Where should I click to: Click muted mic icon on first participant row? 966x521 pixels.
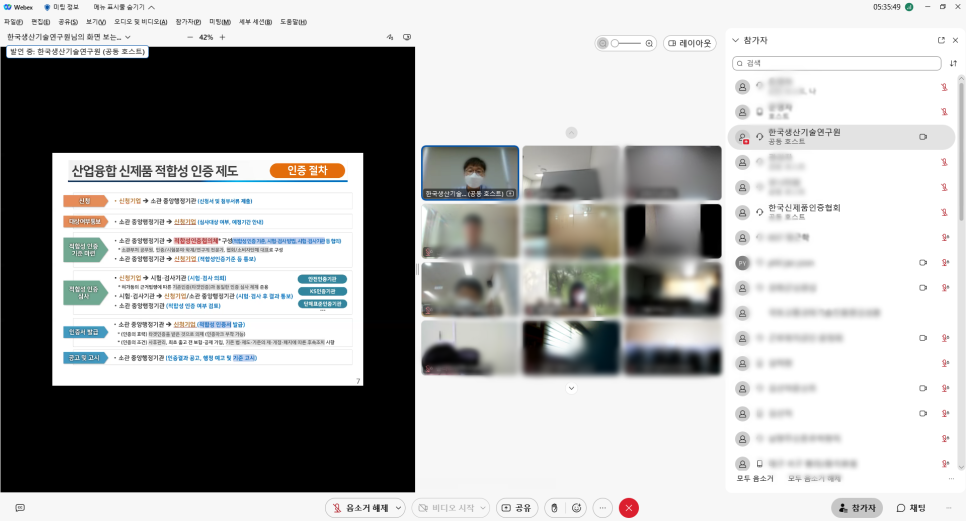pos(944,87)
